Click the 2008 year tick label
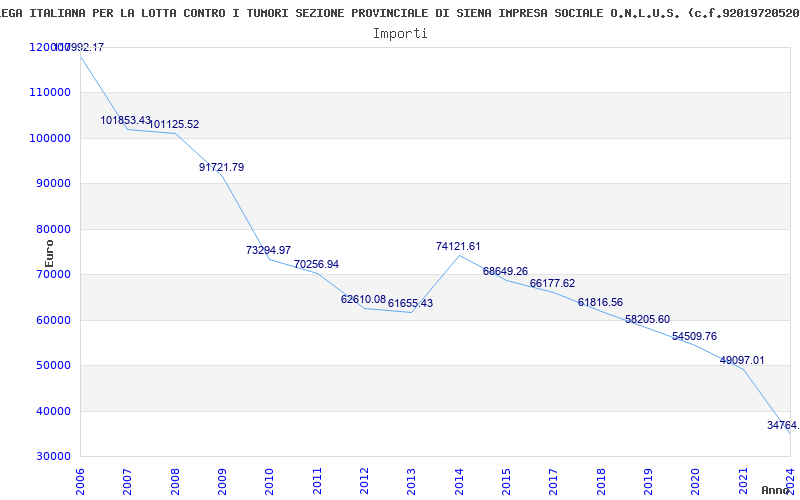The width and height of the screenshot is (800, 500). (175, 482)
